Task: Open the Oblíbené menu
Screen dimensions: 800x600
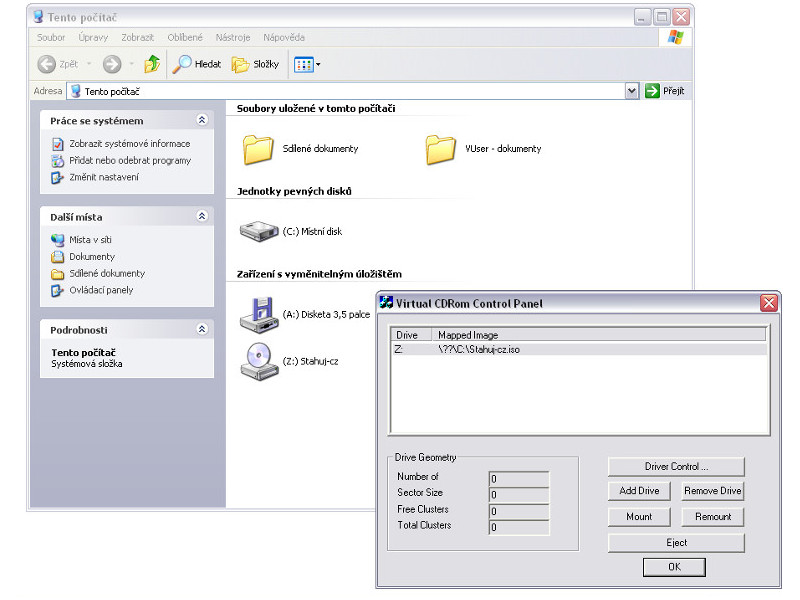Action: click(185, 37)
